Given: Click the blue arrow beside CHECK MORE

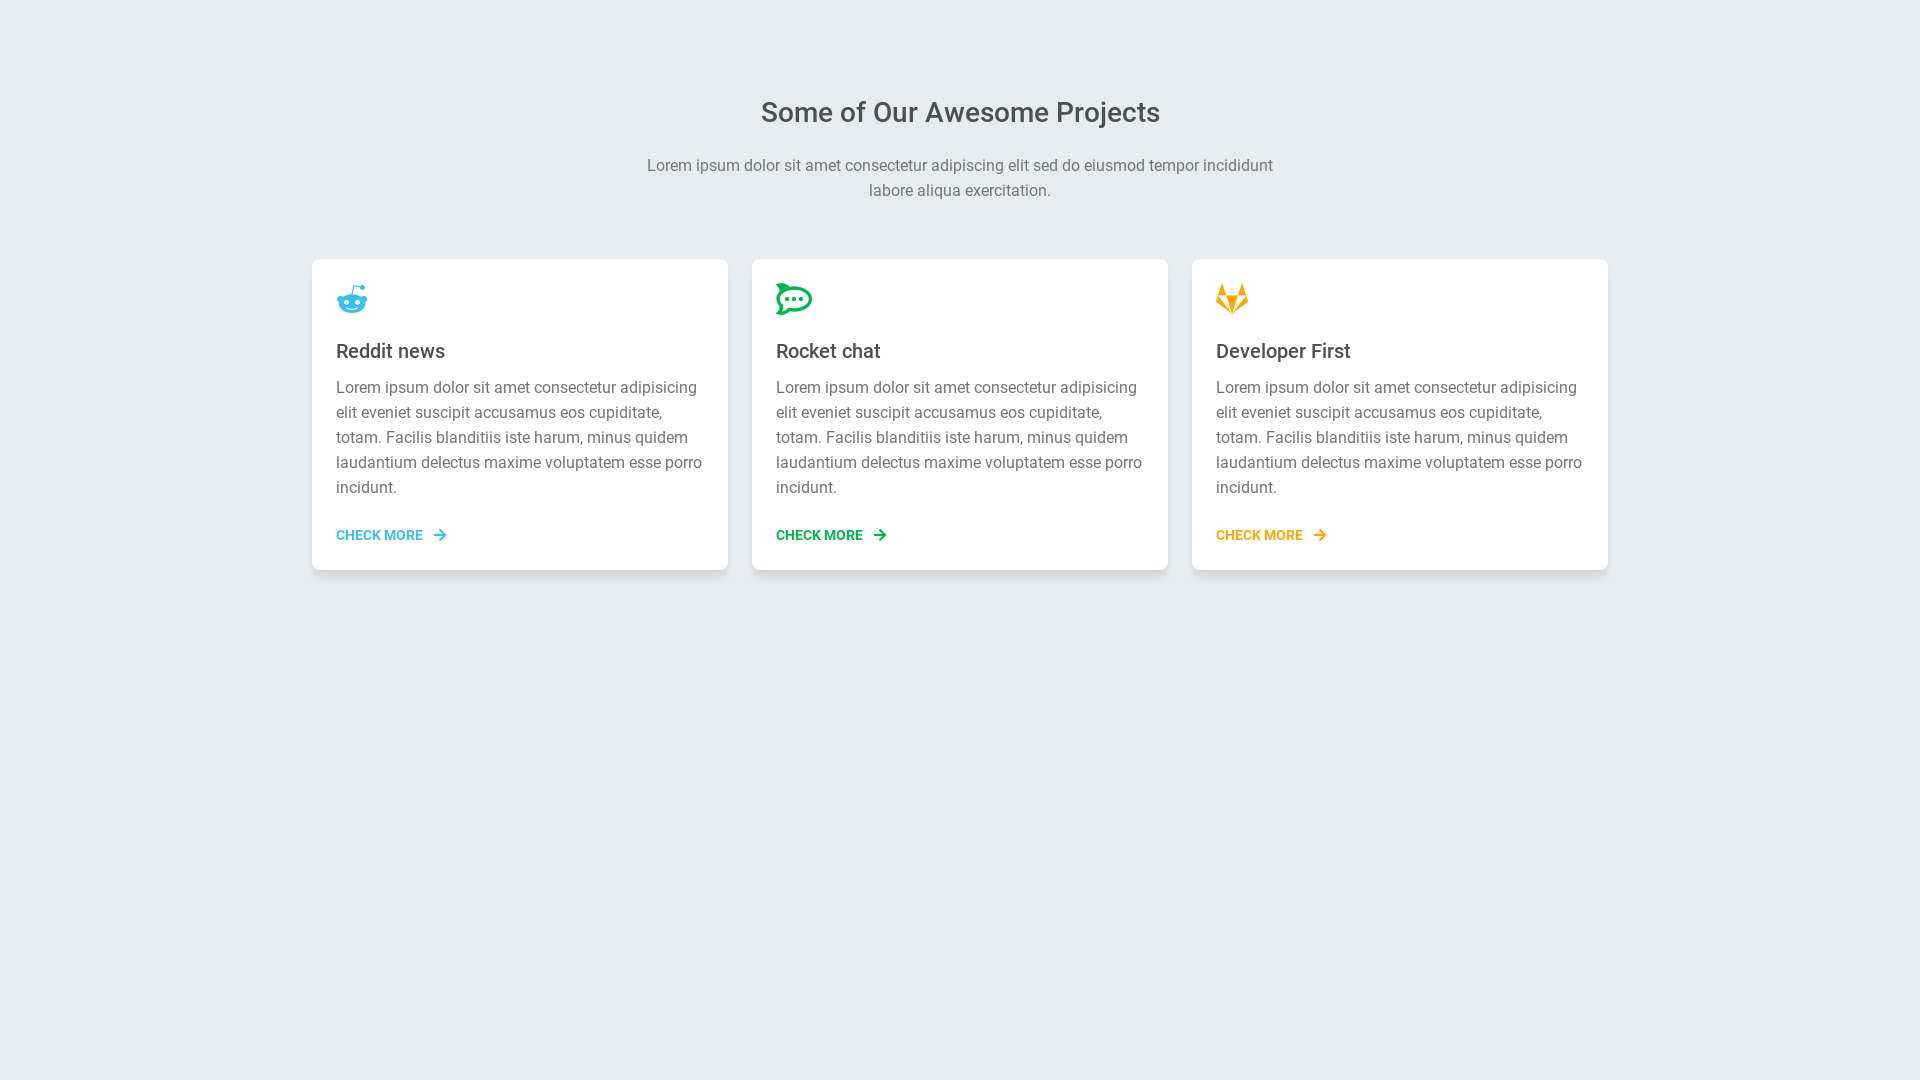Looking at the screenshot, I should tap(440, 535).
